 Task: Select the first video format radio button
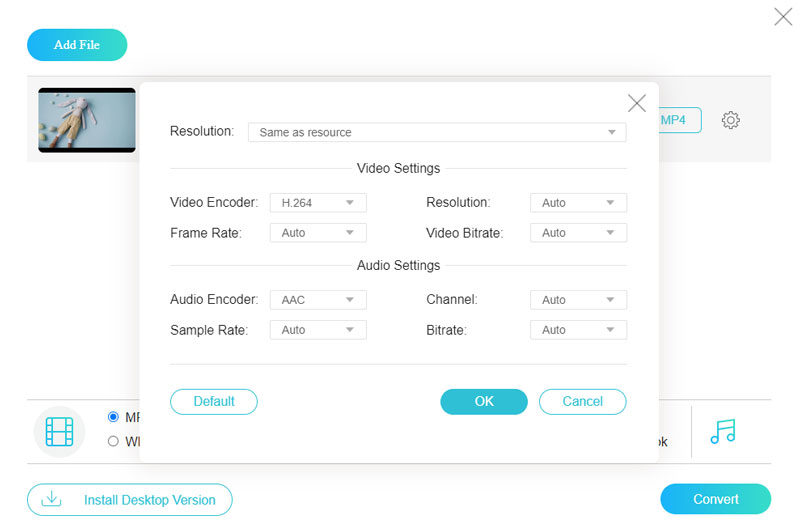click(113, 417)
